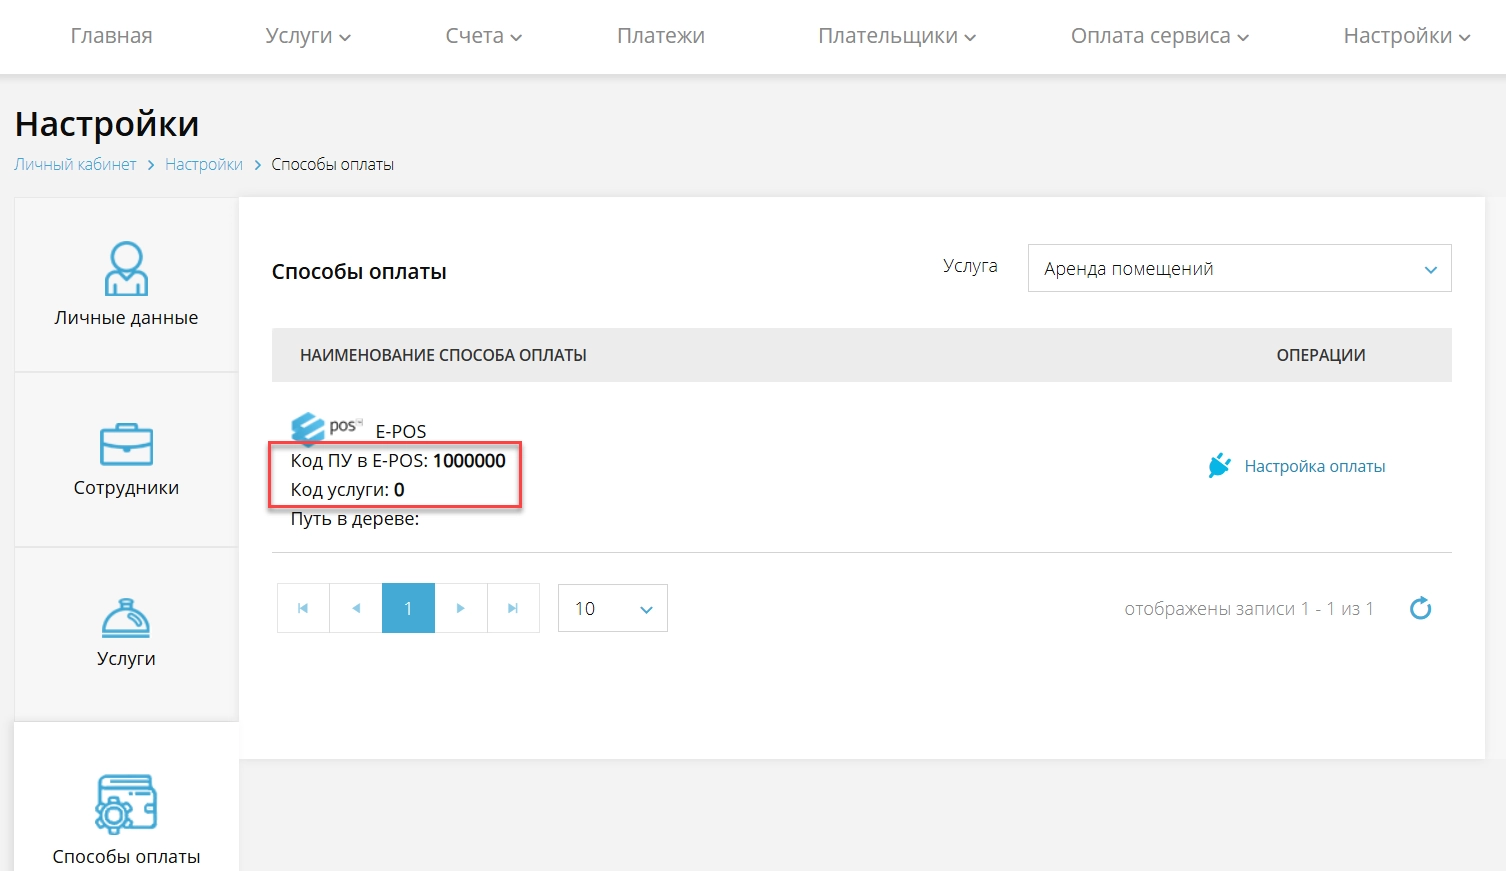Refresh the payment methods list
1506x871 pixels.
[x=1420, y=607]
